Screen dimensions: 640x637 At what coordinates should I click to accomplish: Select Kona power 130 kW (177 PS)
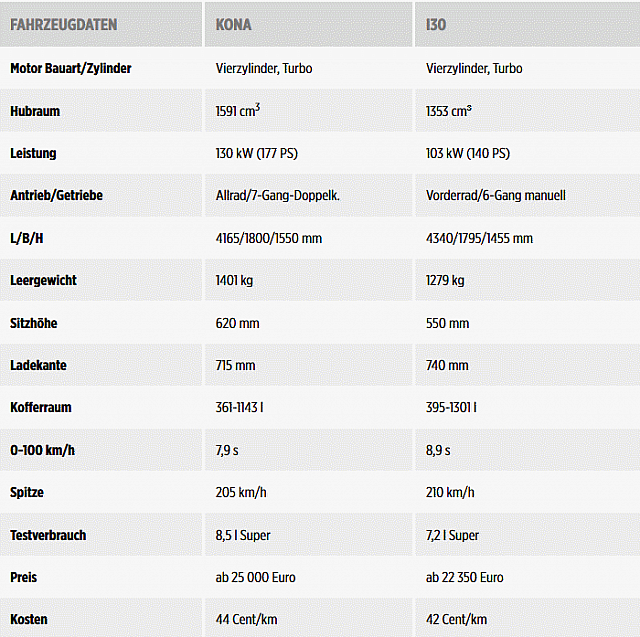point(257,153)
